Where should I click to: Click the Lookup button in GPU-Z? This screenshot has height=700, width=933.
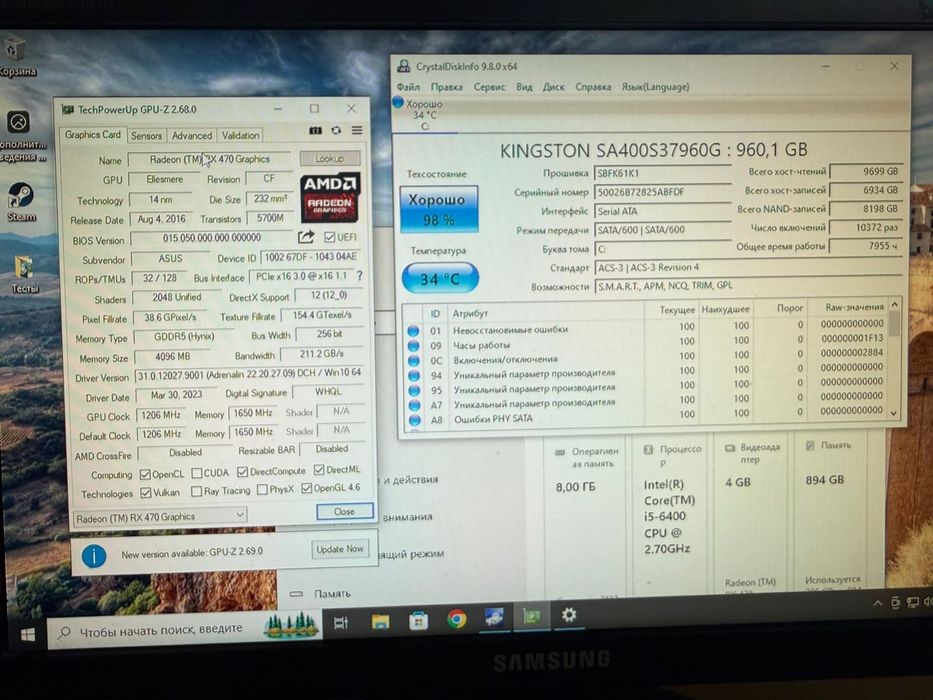tap(330, 158)
